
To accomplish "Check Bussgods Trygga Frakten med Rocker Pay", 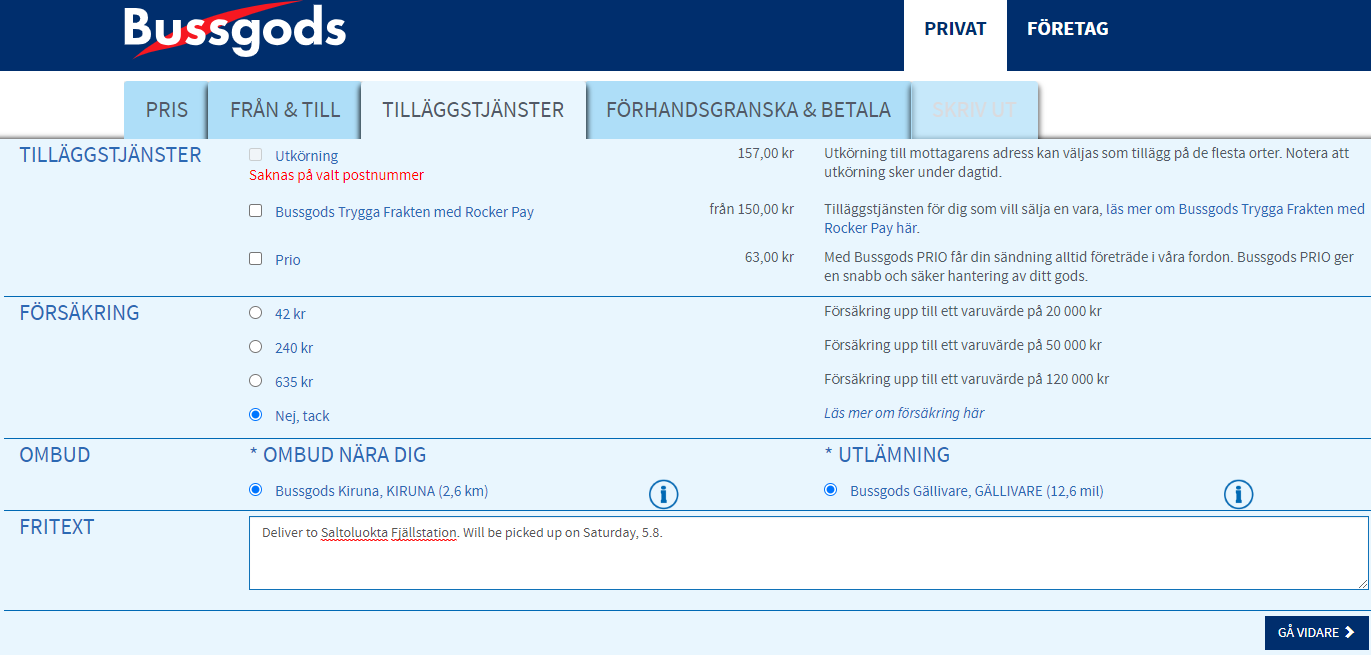I will [256, 211].
